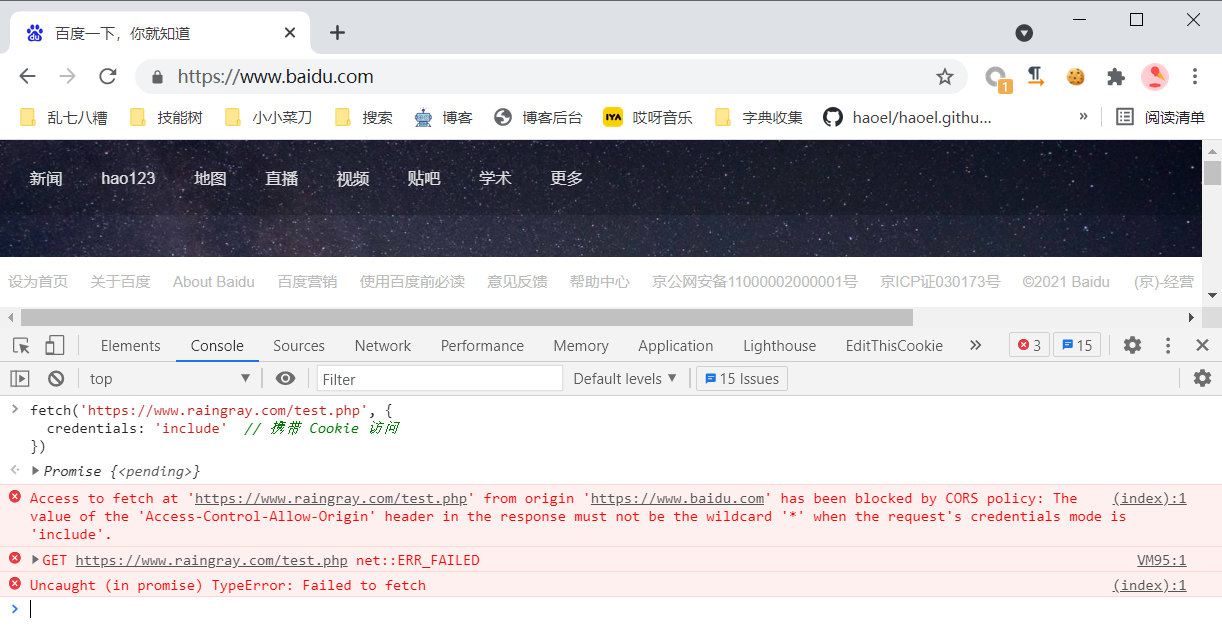Viewport: 1222px width, 629px height.
Task: Switch to the Application tab
Action: pos(676,345)
